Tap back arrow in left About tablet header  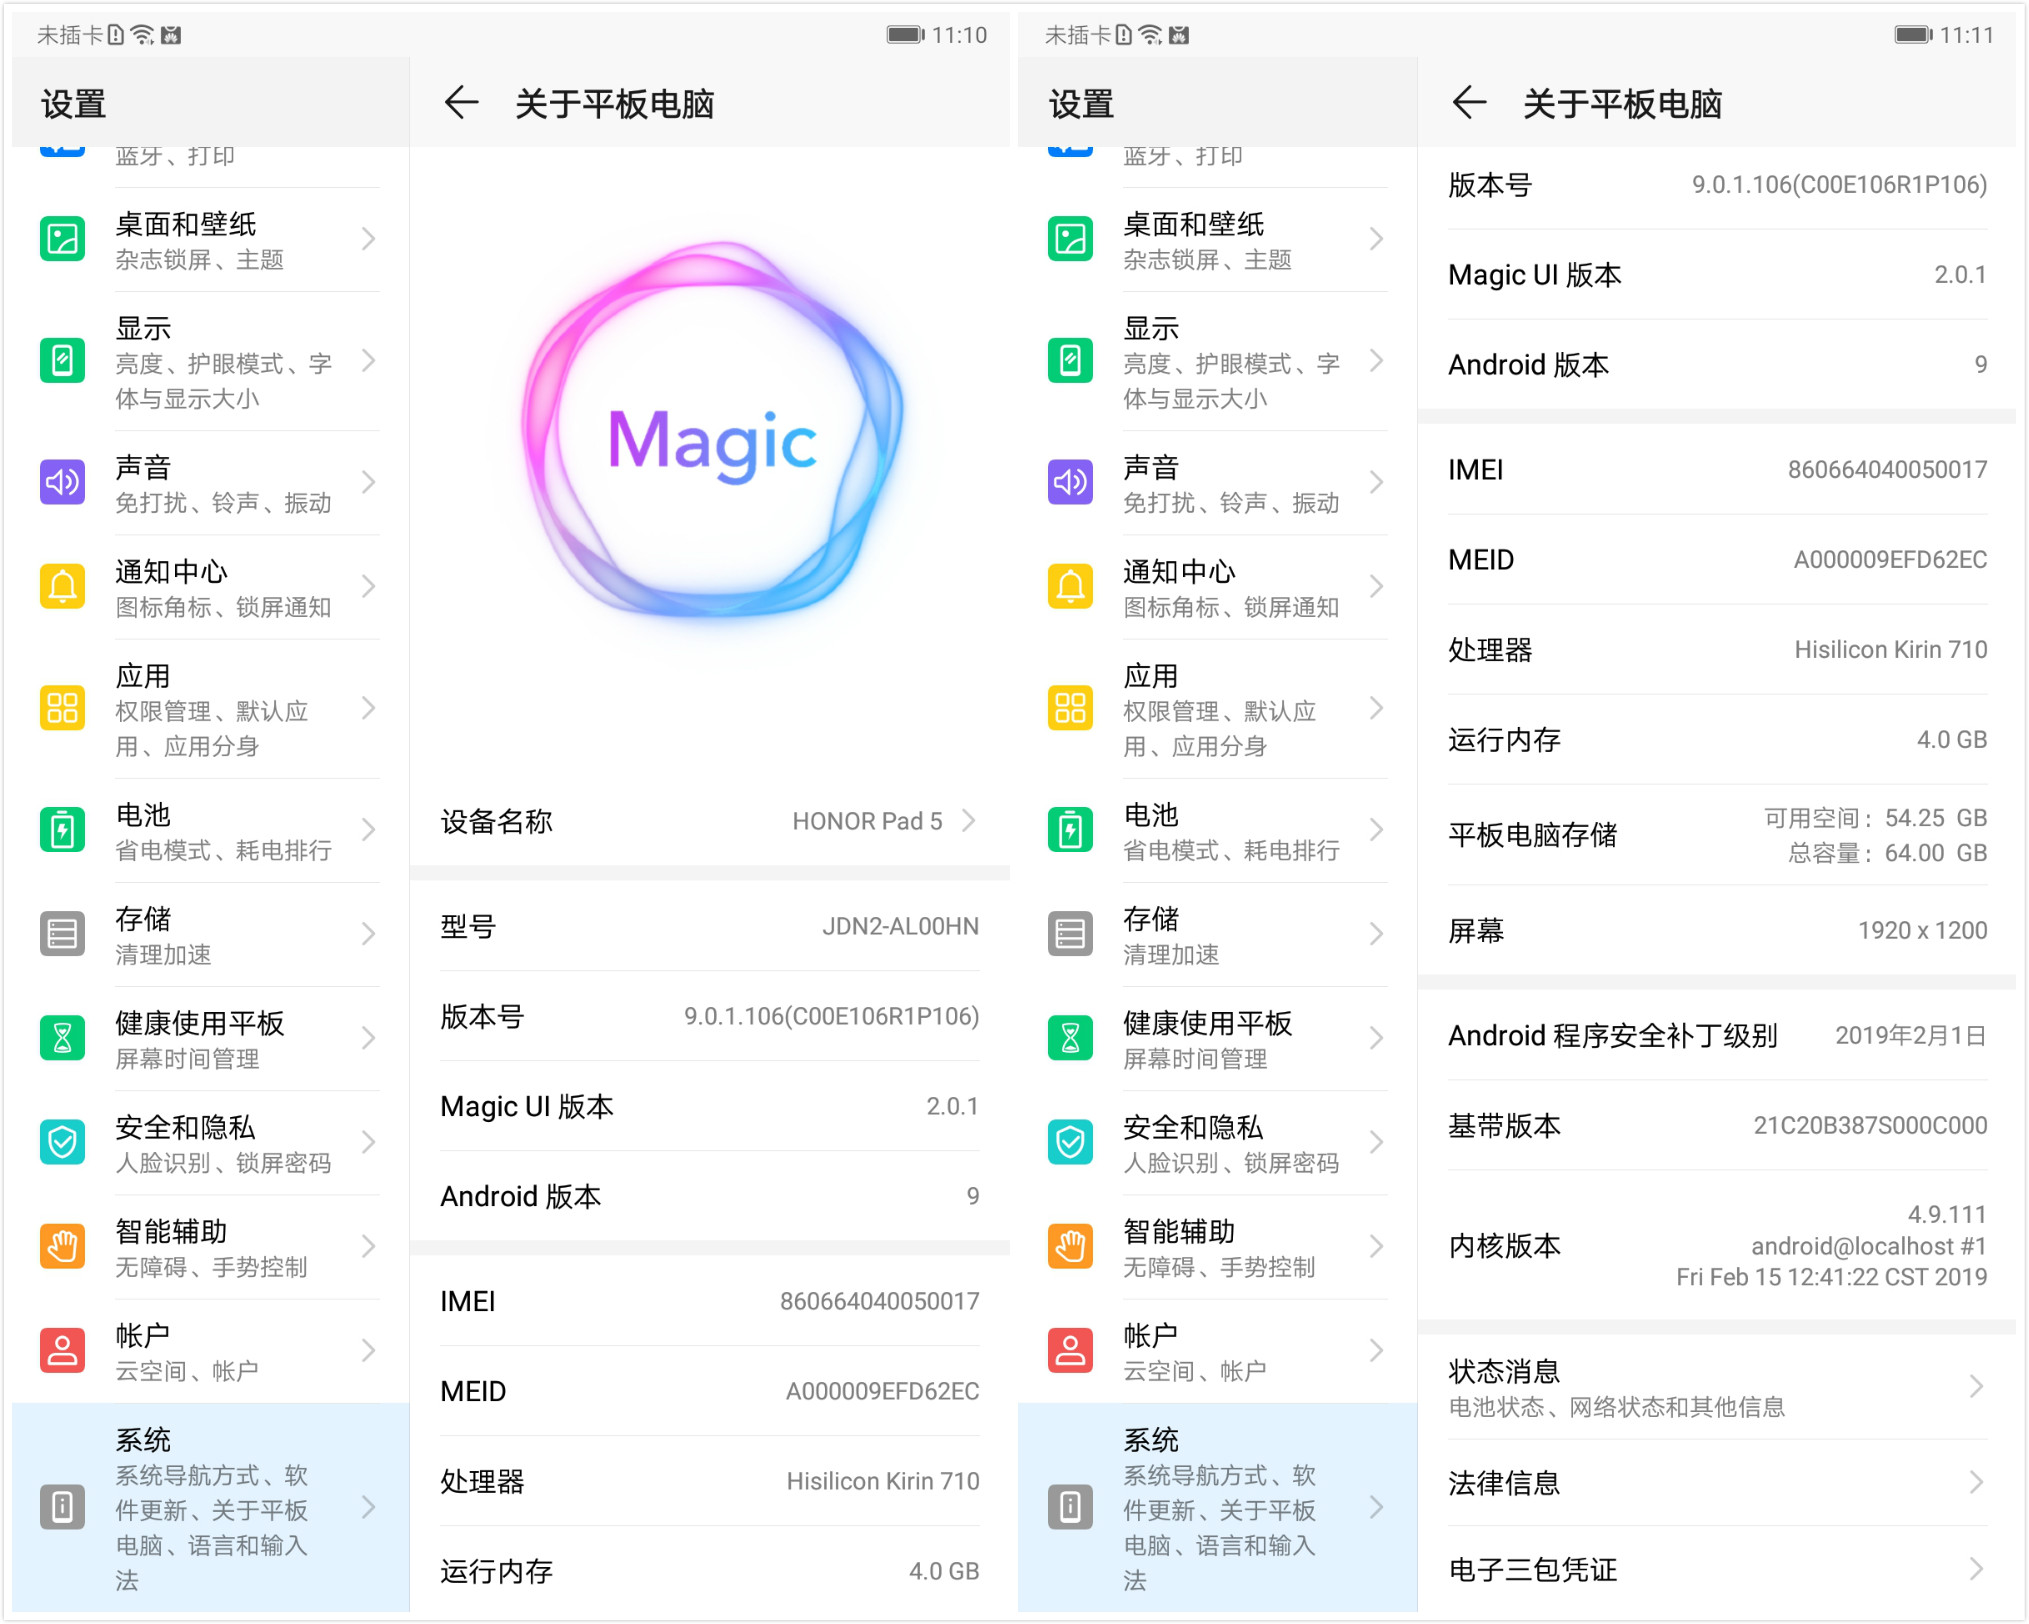coord(461,103)
